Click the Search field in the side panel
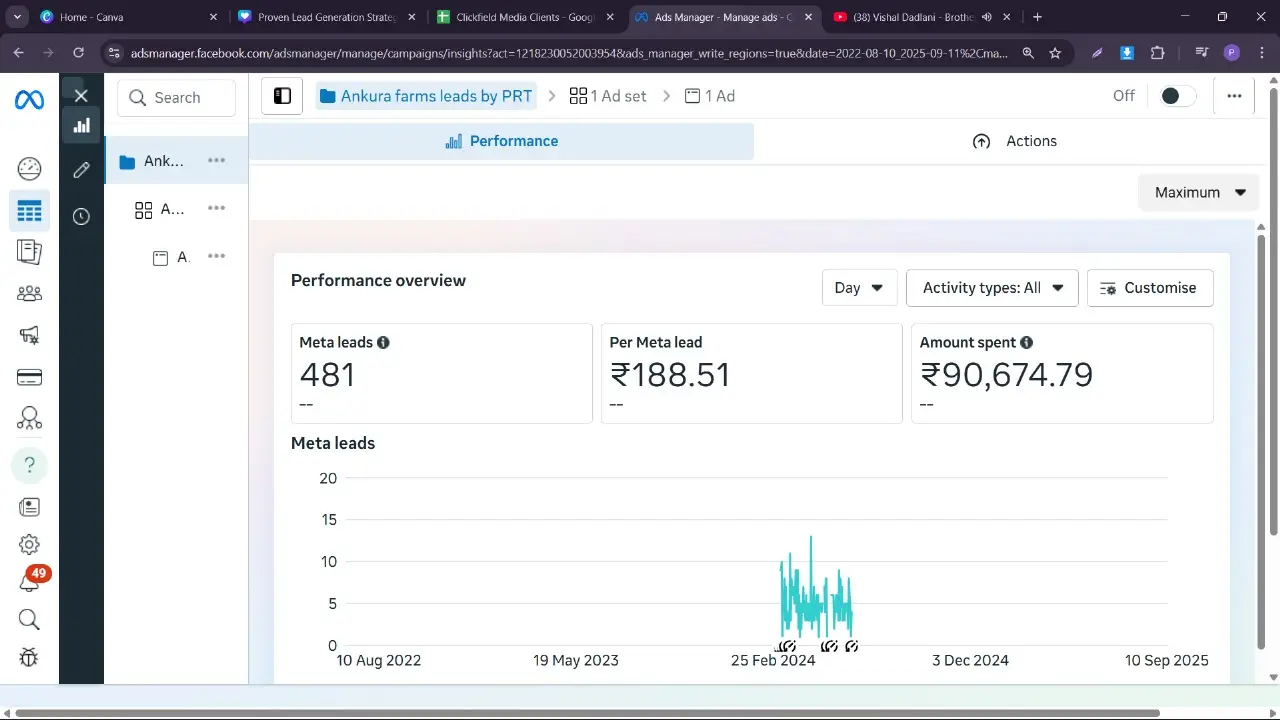Screen dimensions: 1280x720 [x=177, y=98]
